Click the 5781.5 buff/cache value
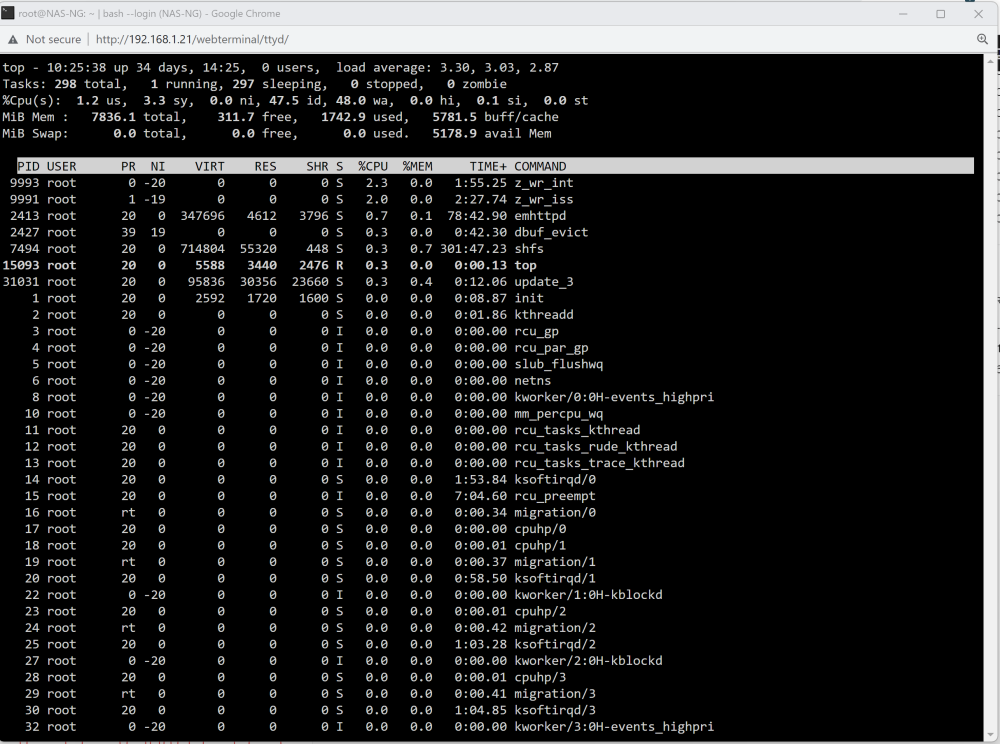The width and height of the screenshot is (1000, 744). click(x=455, y=117)
